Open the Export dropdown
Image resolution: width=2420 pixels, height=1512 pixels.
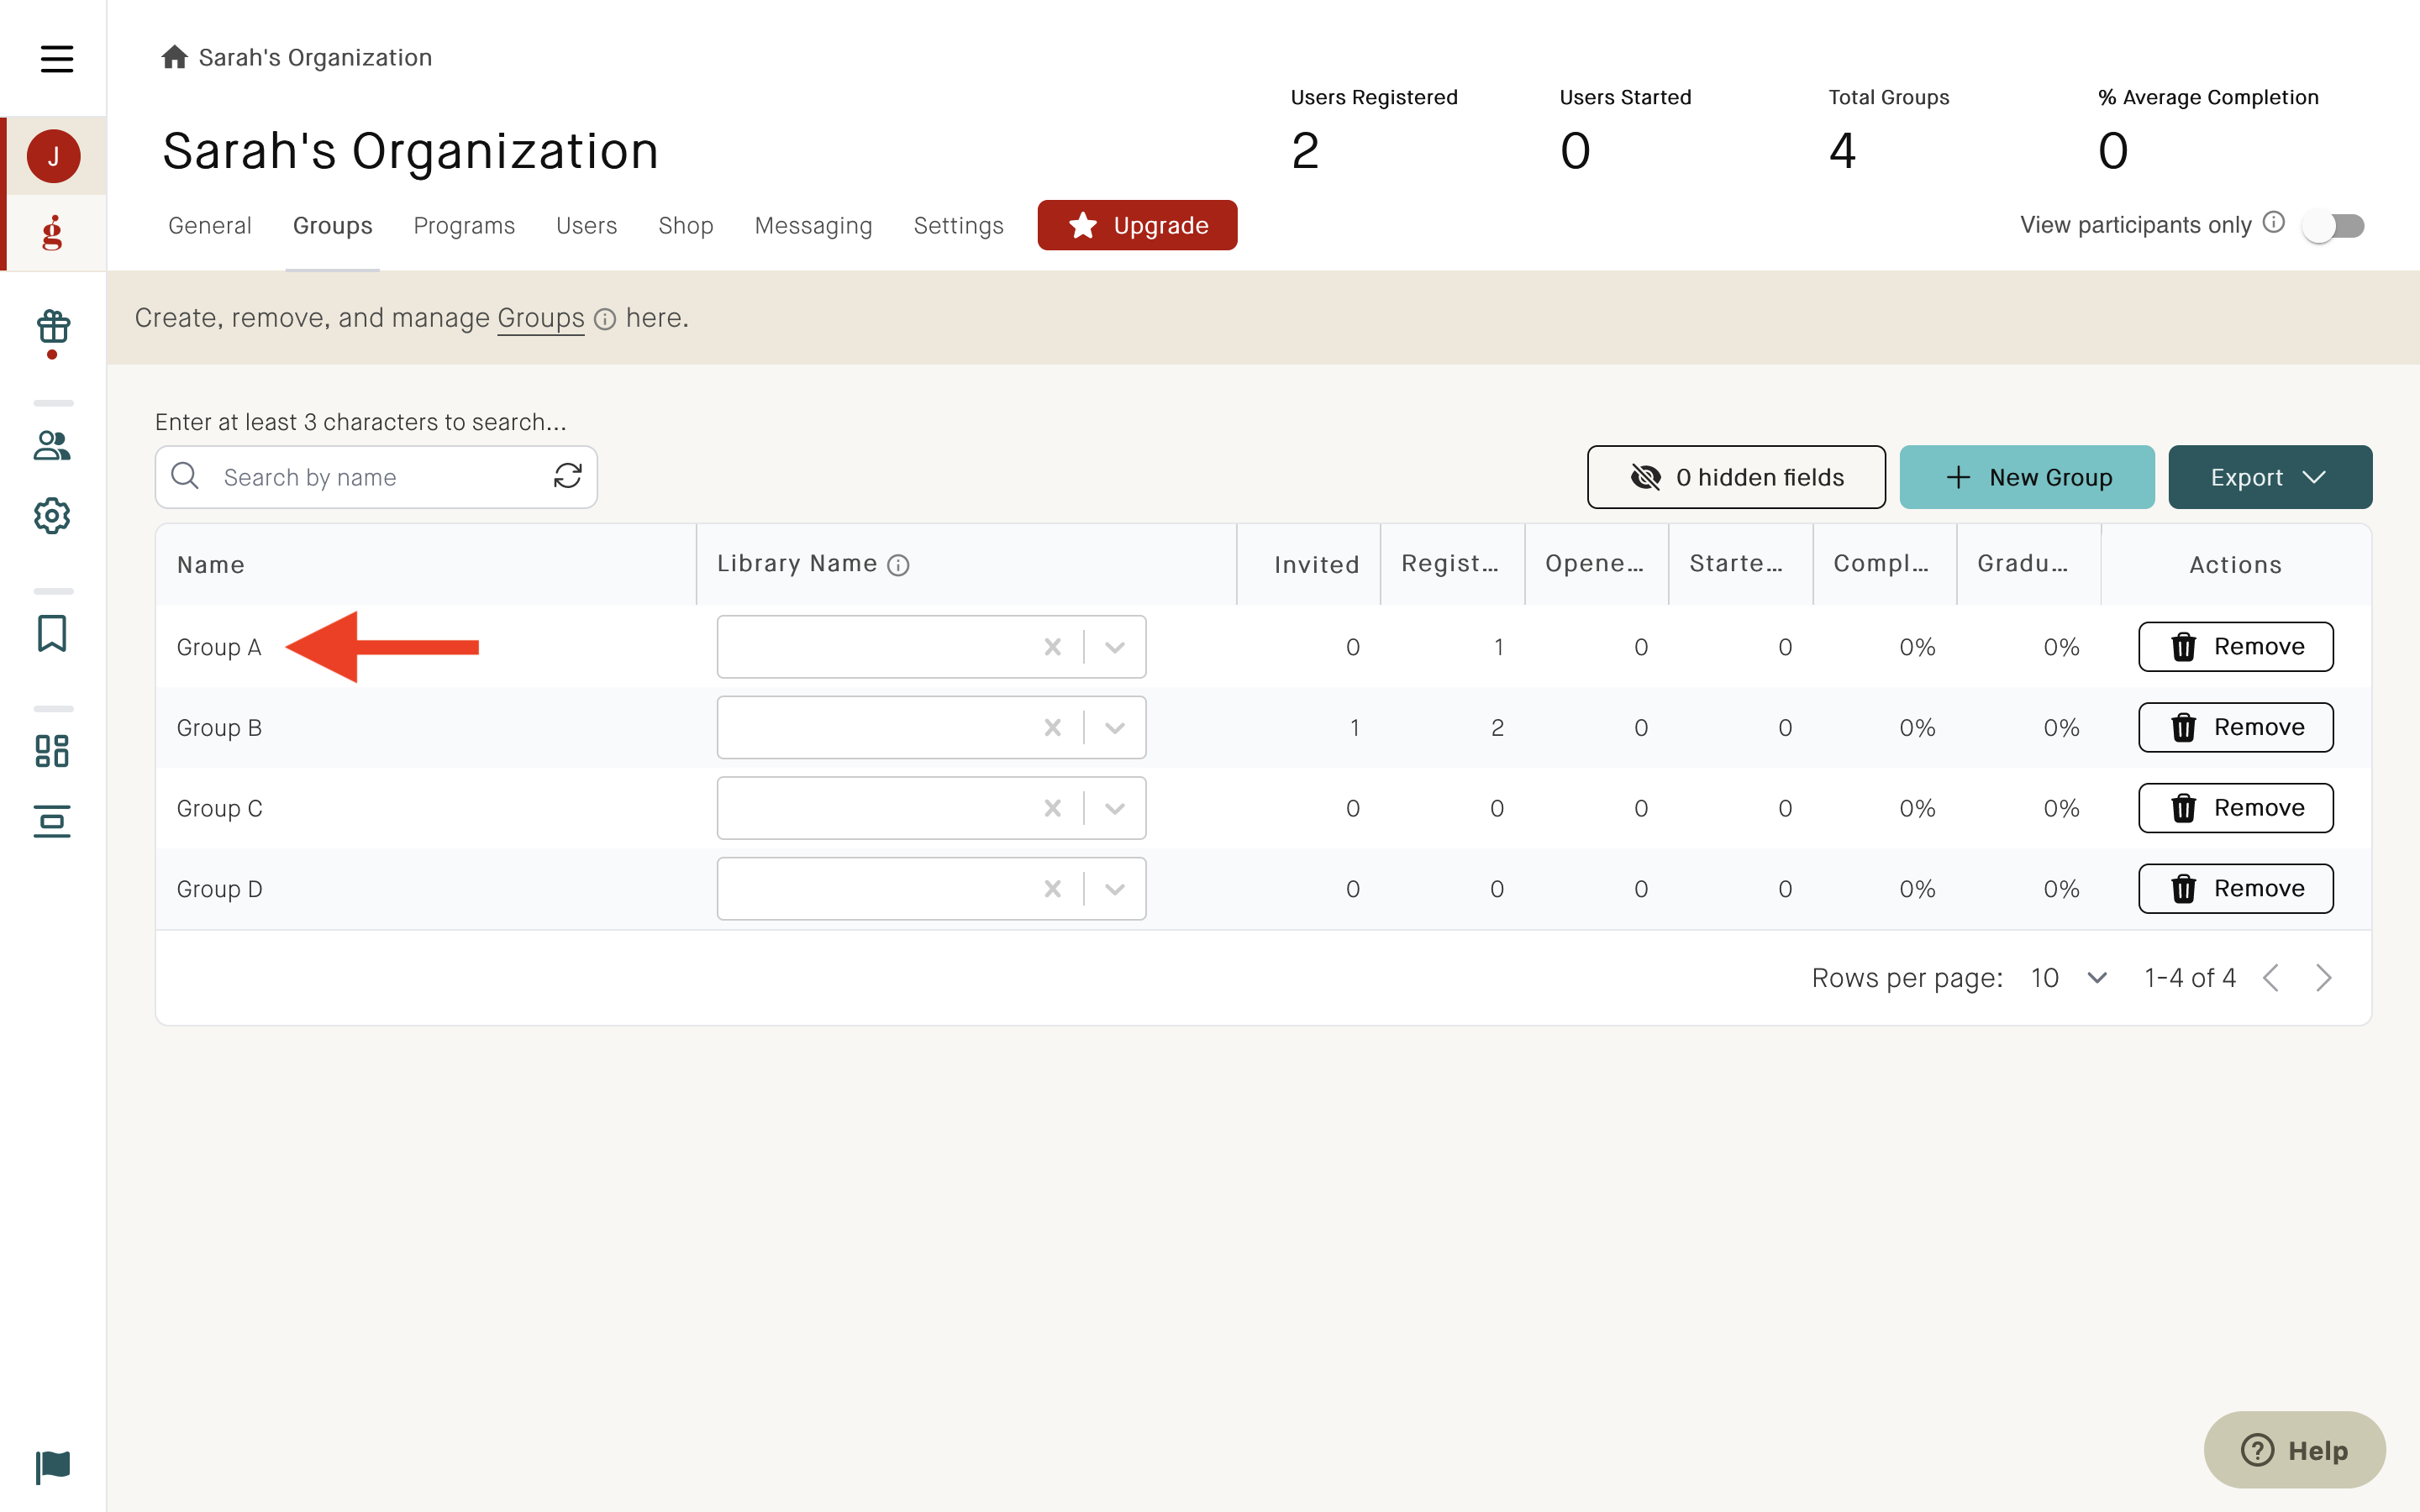coord(2270,477)
